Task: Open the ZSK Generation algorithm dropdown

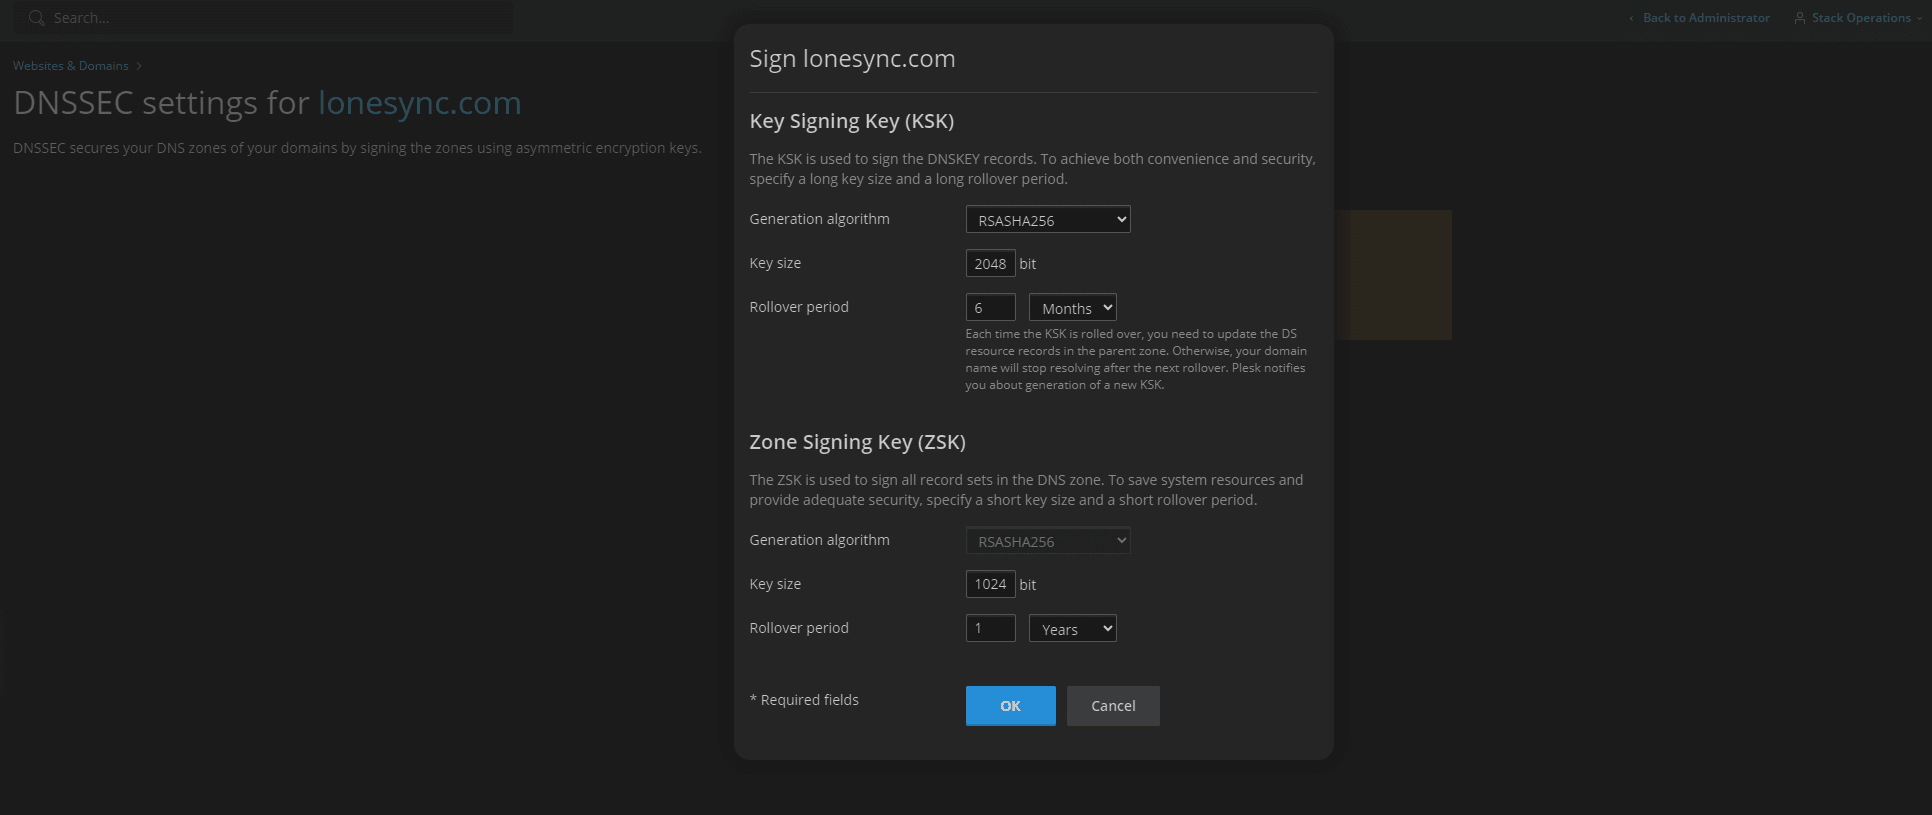Action: (x=1047, y=541)
